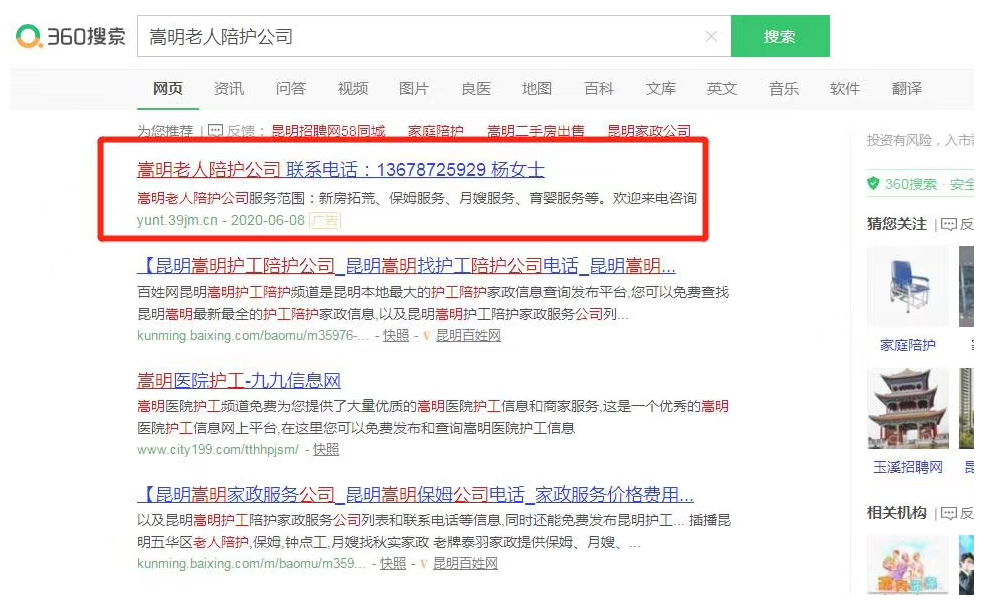Screen dimensions: 990x607
Task: Open the 良医 tab
Action: coord(475,88)
